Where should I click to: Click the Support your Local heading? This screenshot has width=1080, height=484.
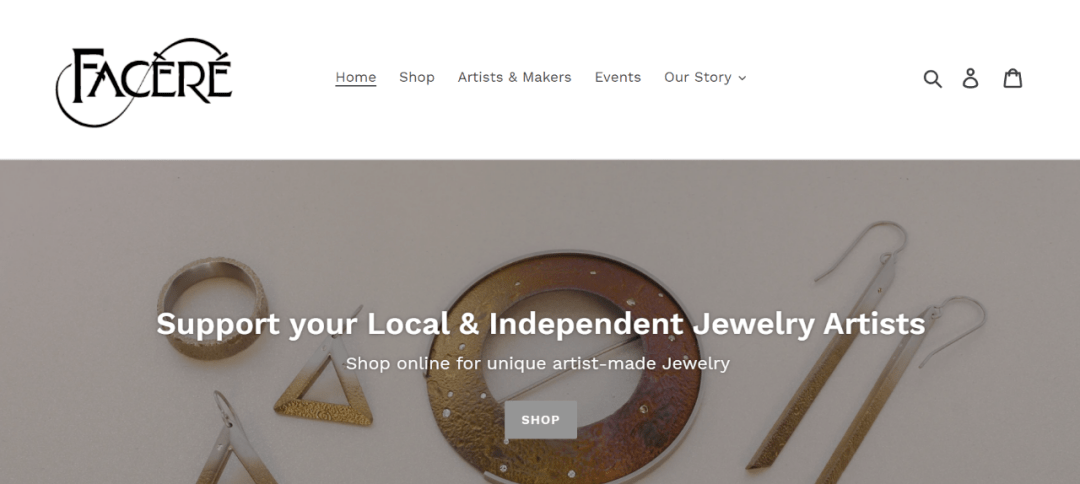(x=540, y=324)
